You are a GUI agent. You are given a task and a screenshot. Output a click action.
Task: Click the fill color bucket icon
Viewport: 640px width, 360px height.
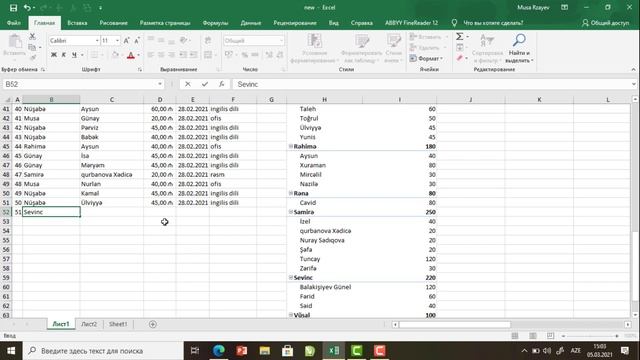click(115, 55)
